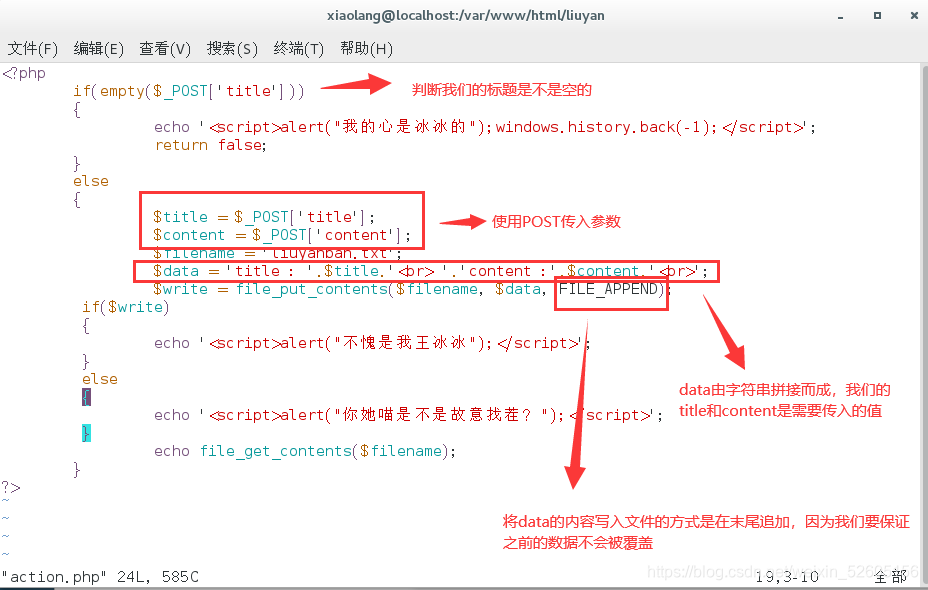Click the first 'else' keyword
The image size is (928, 590).
(x=91, y=181)
